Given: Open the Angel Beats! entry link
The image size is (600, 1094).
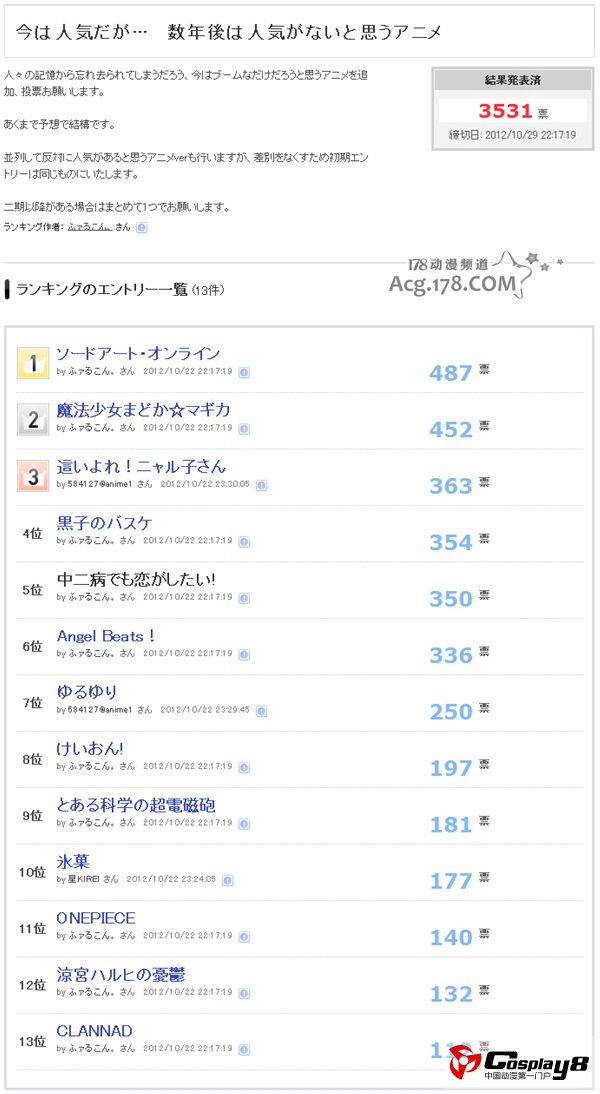Looking at the screenshot, I should [106, 636].
